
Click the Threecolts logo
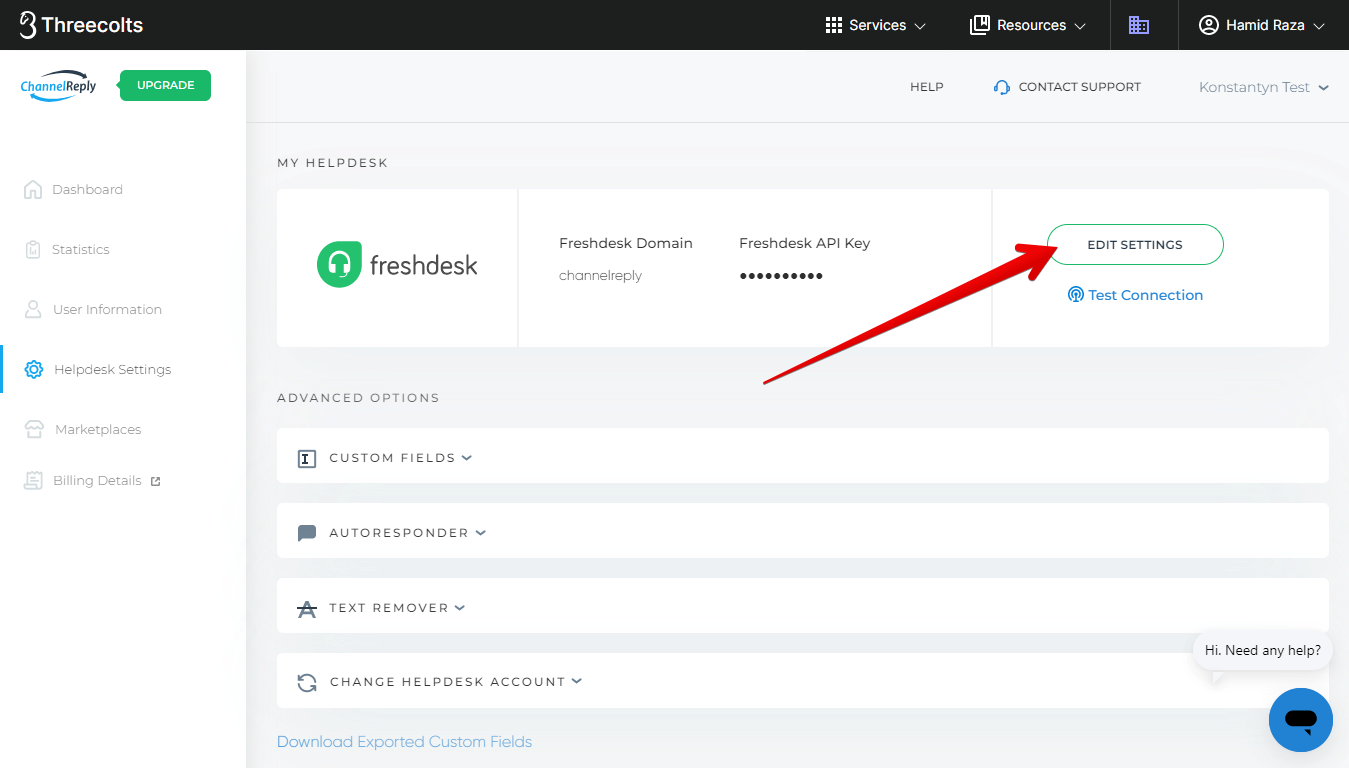coord(81,25)
